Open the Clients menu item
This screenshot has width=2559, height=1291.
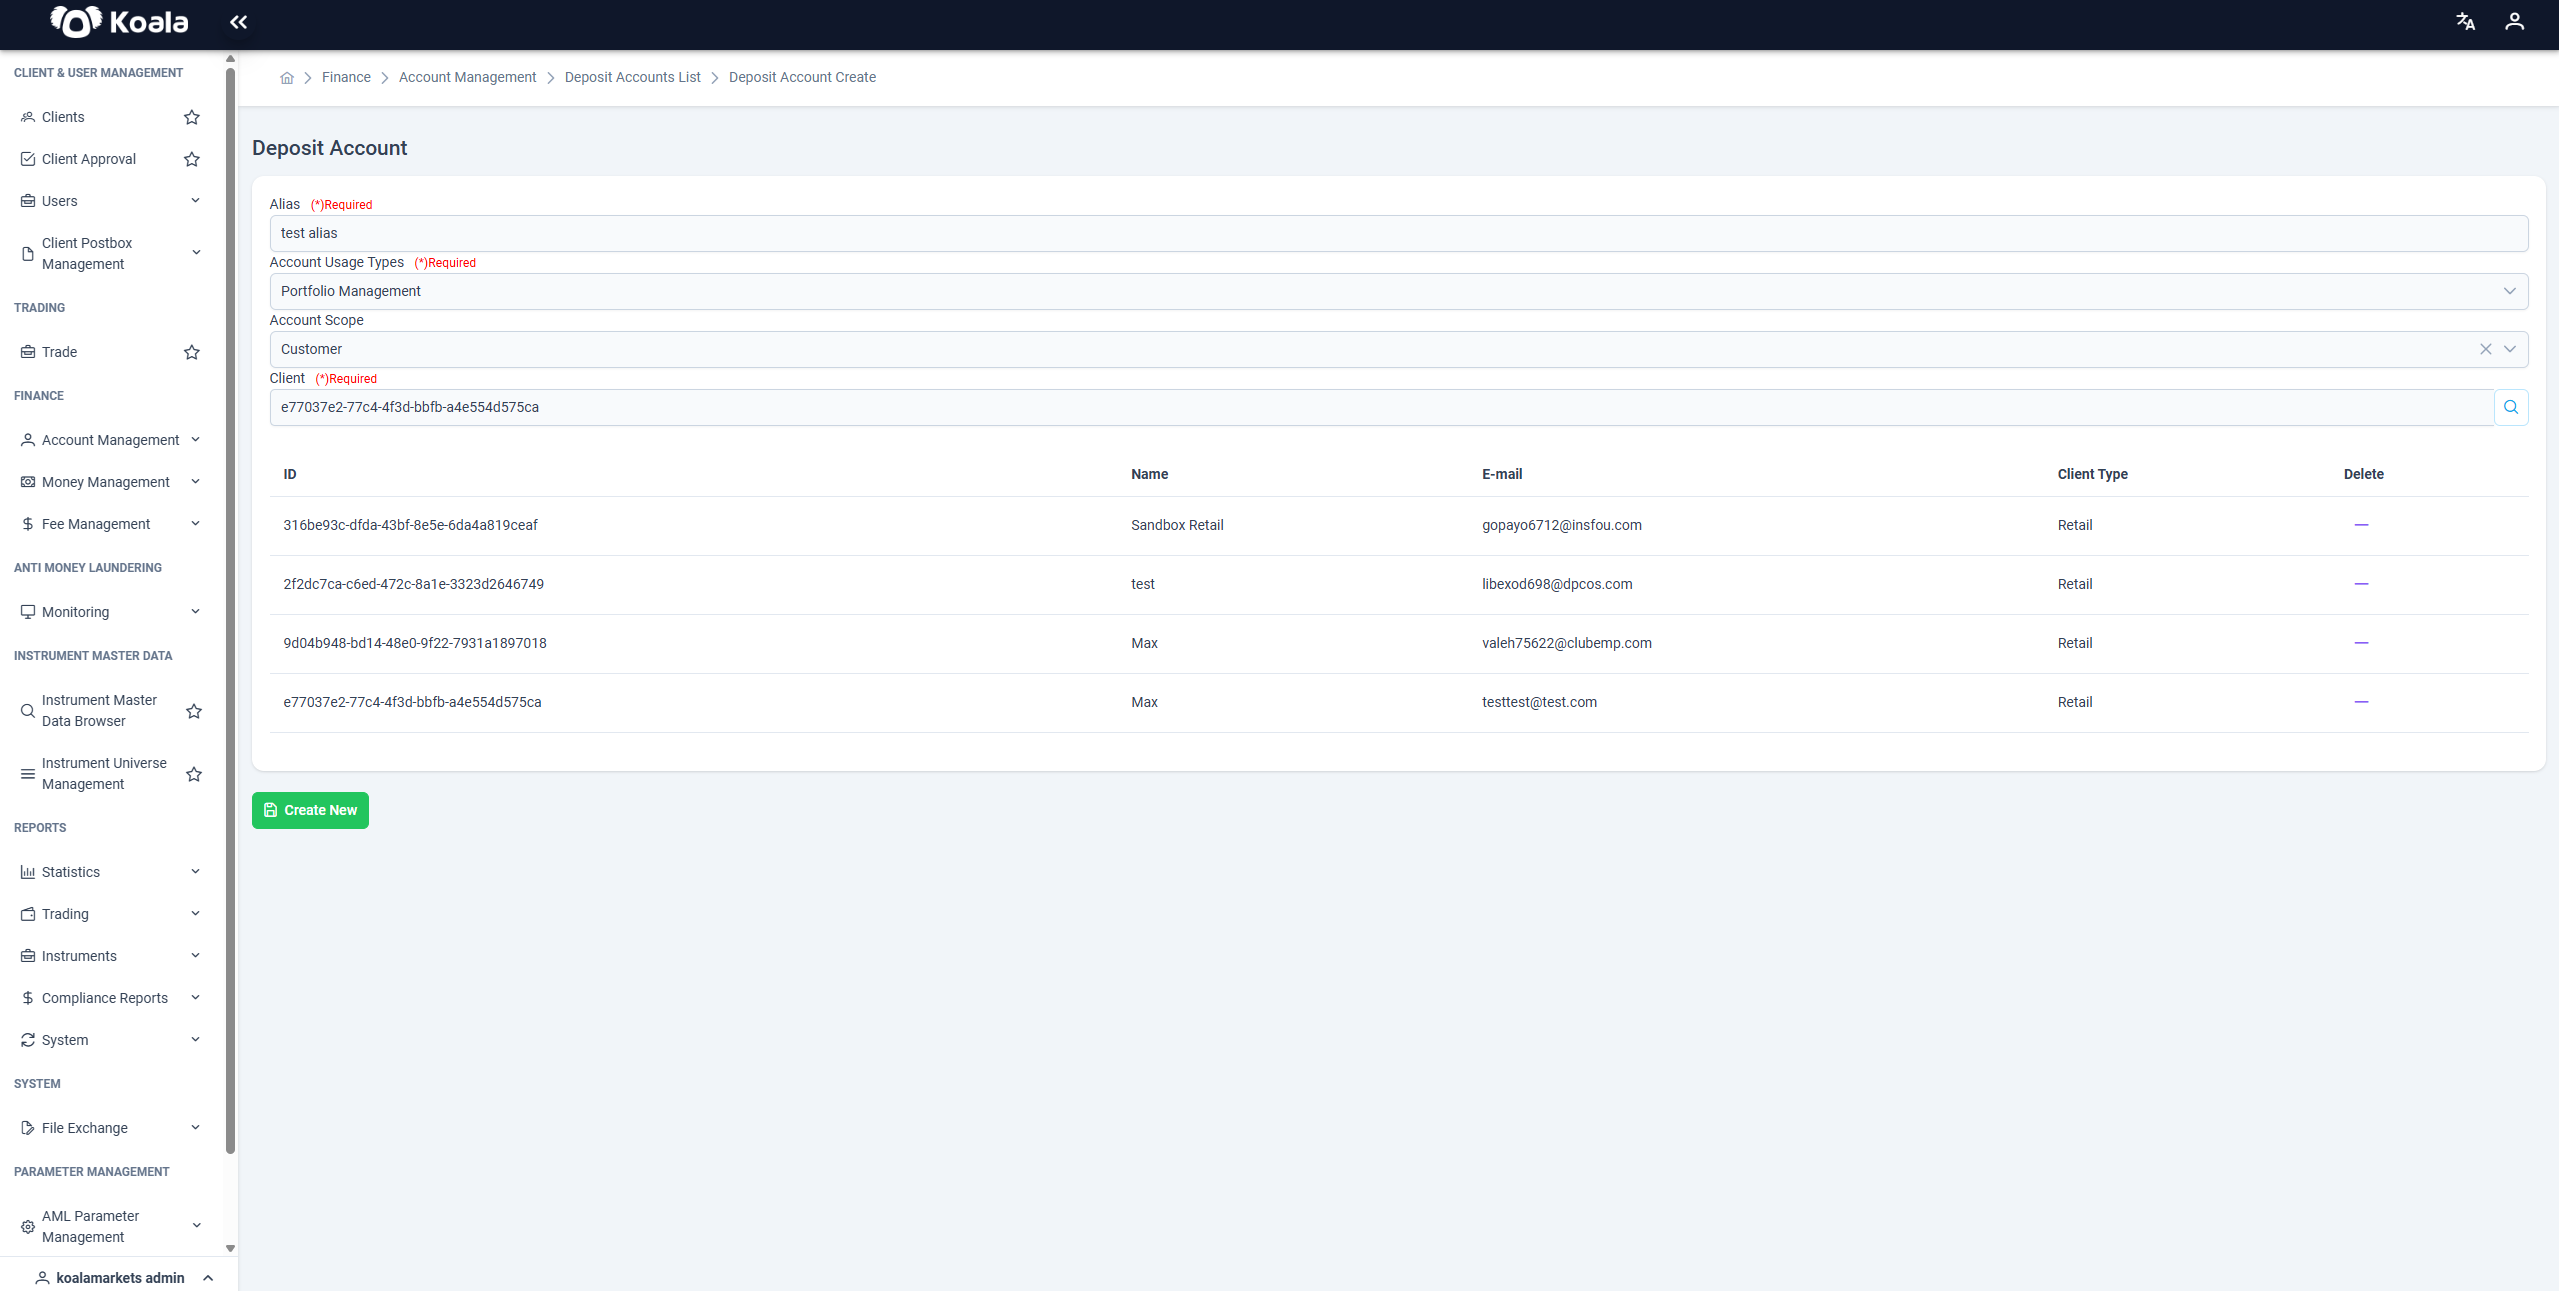(63, 117)
